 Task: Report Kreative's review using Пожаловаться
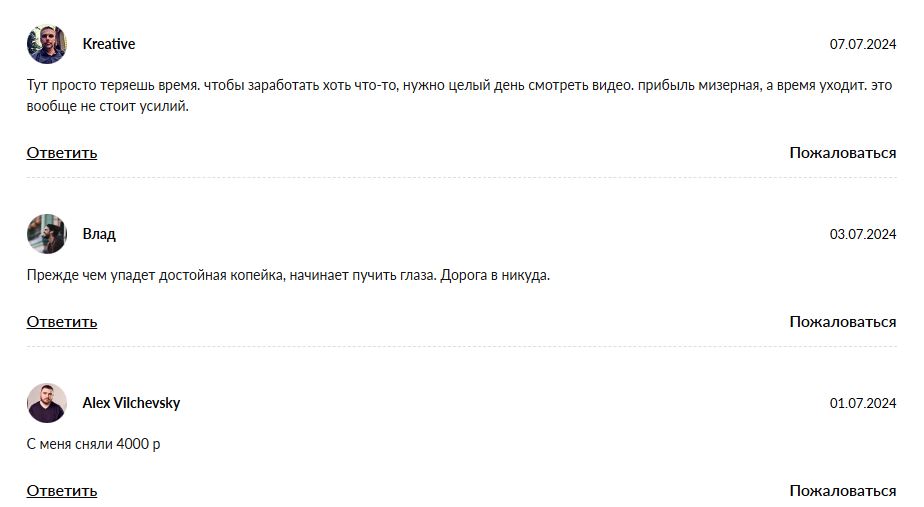point(842,153)
